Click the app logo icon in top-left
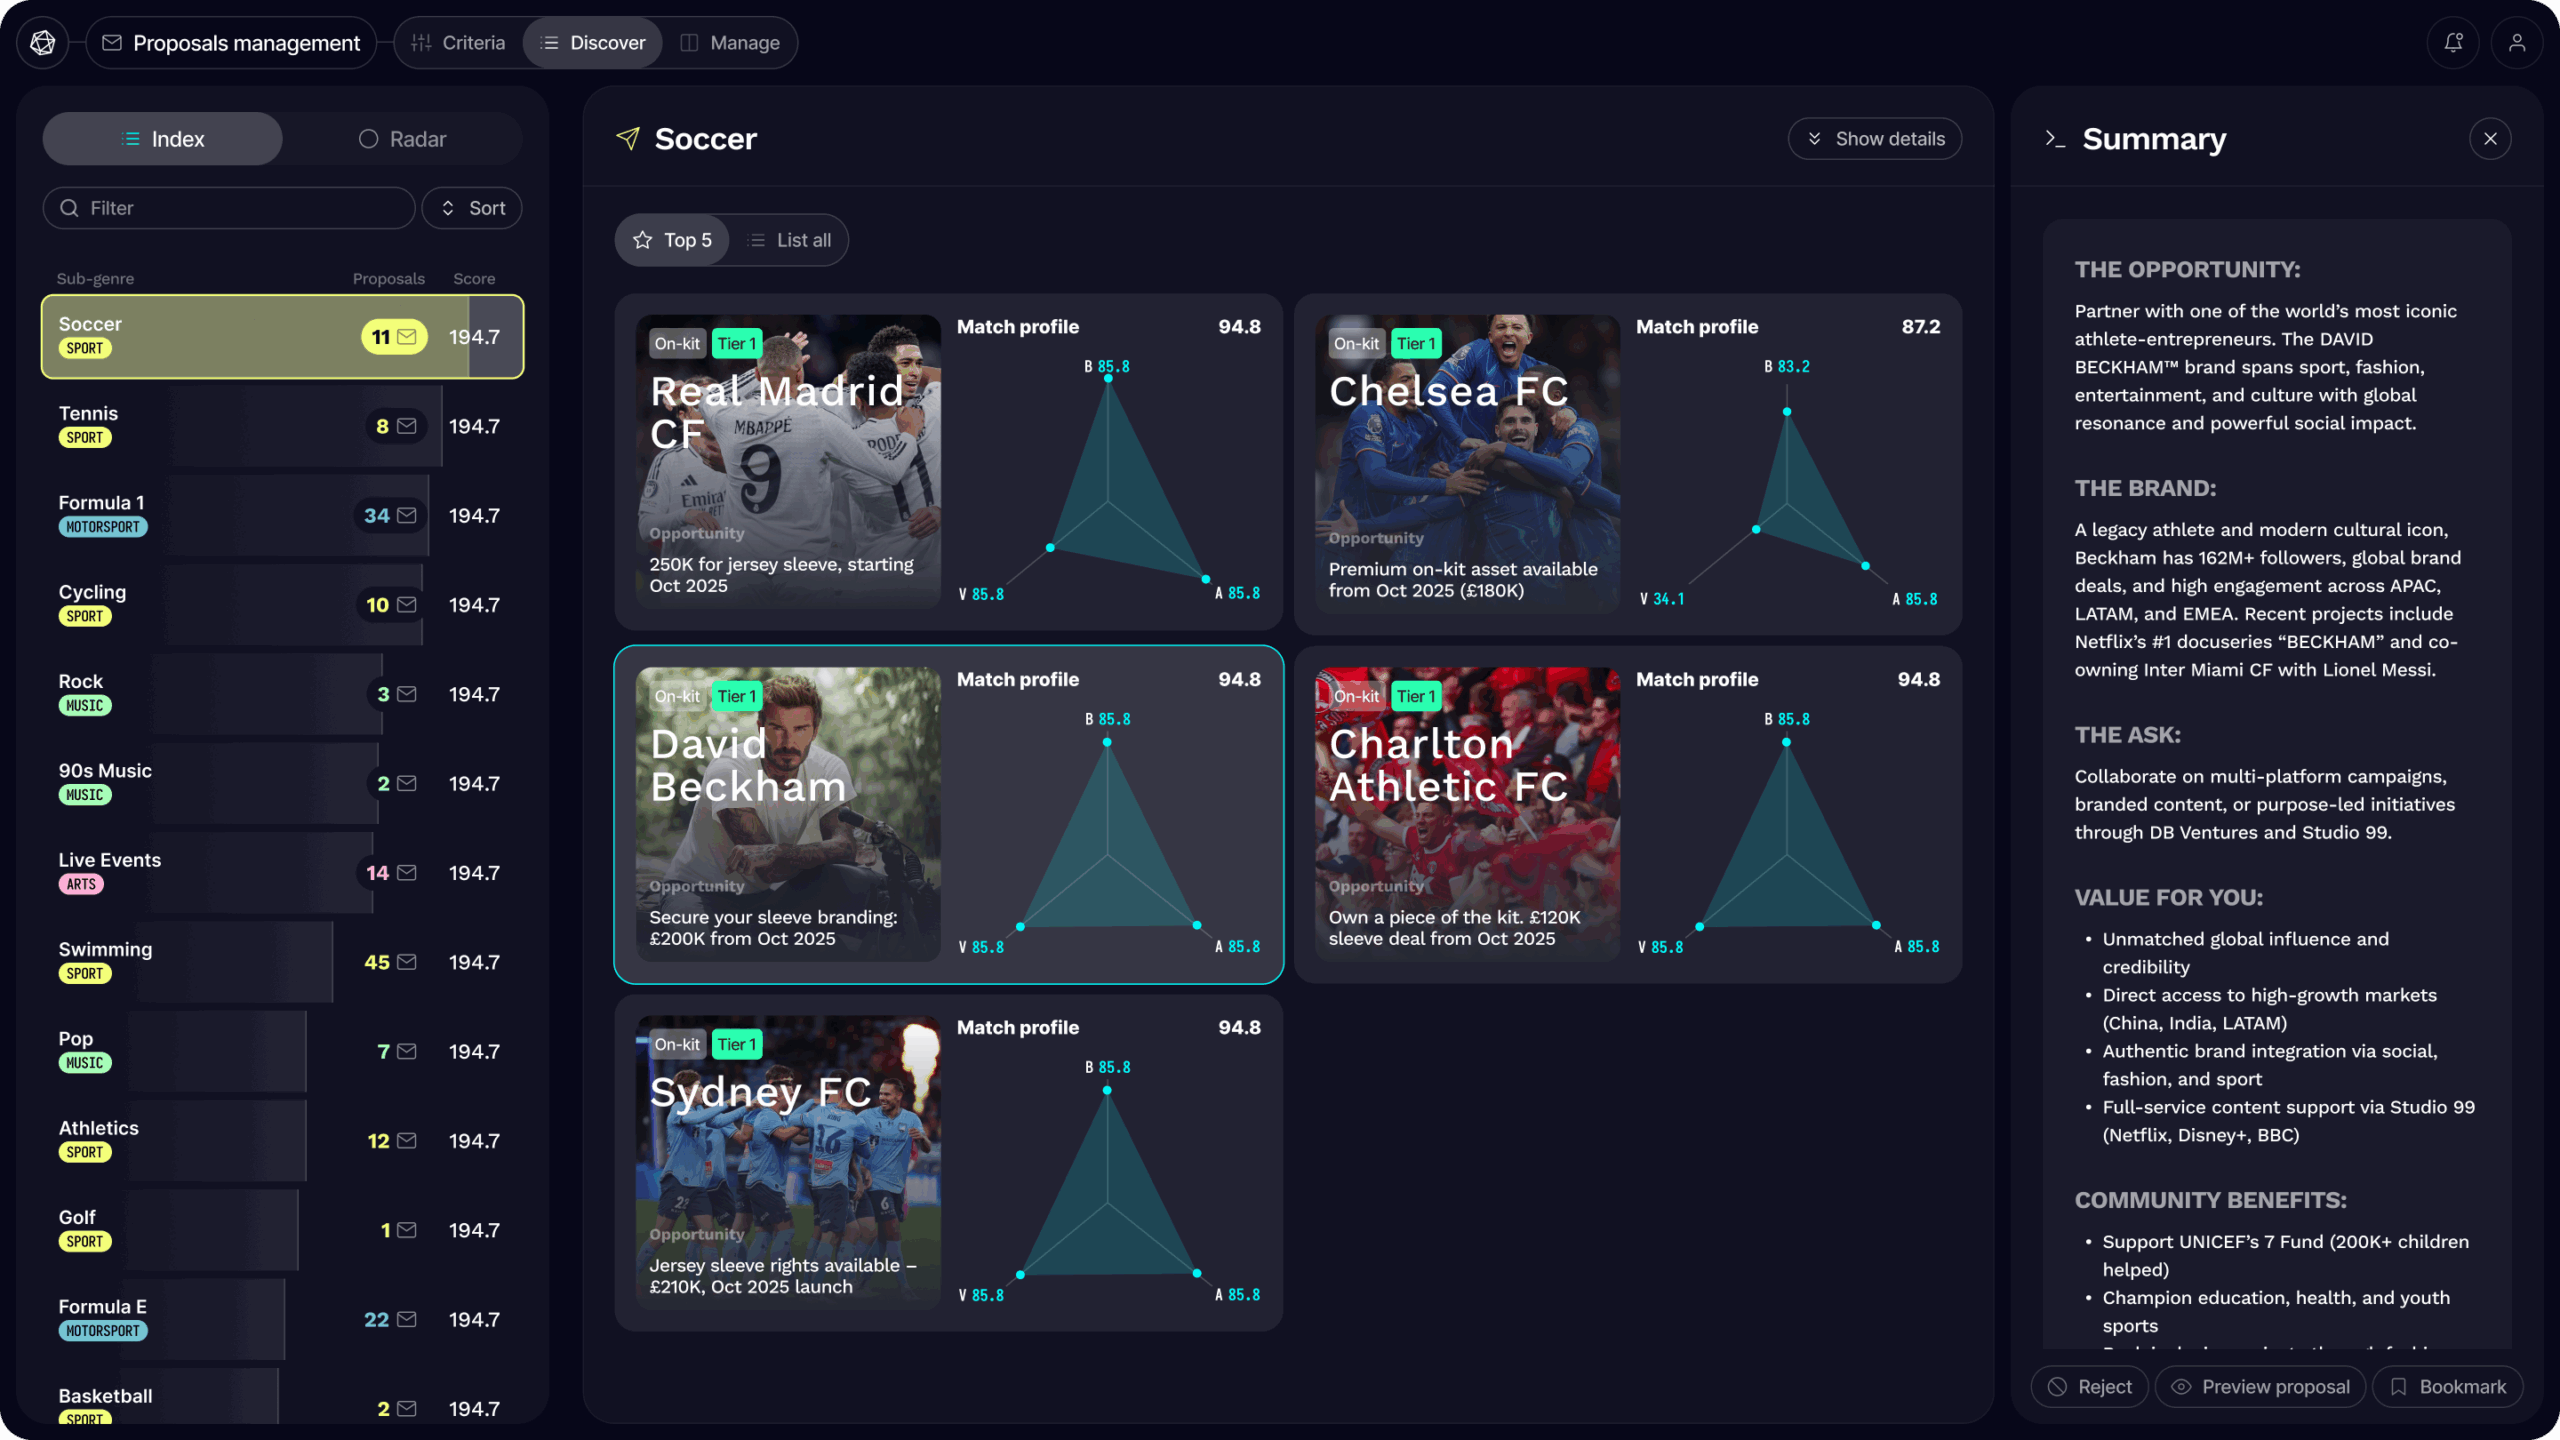Screen dimensions: 2560x1440 coord(43,43)
